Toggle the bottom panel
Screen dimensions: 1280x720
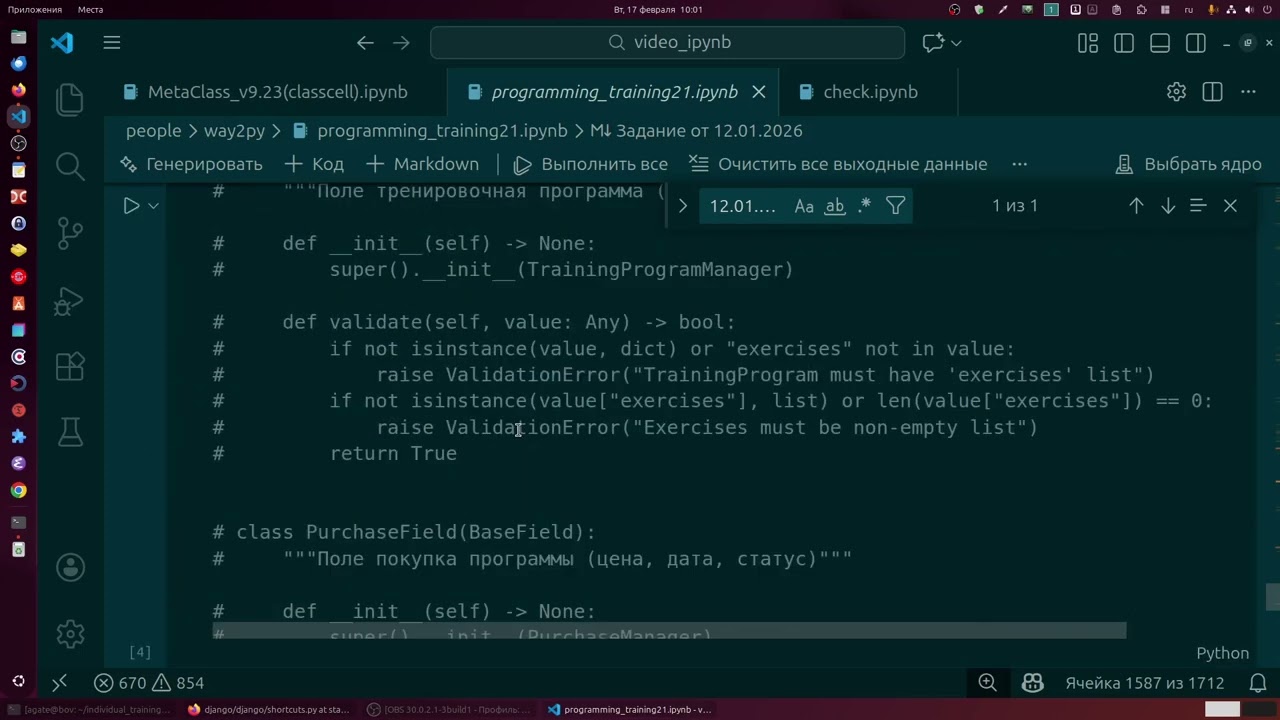tap(1160, 42)
